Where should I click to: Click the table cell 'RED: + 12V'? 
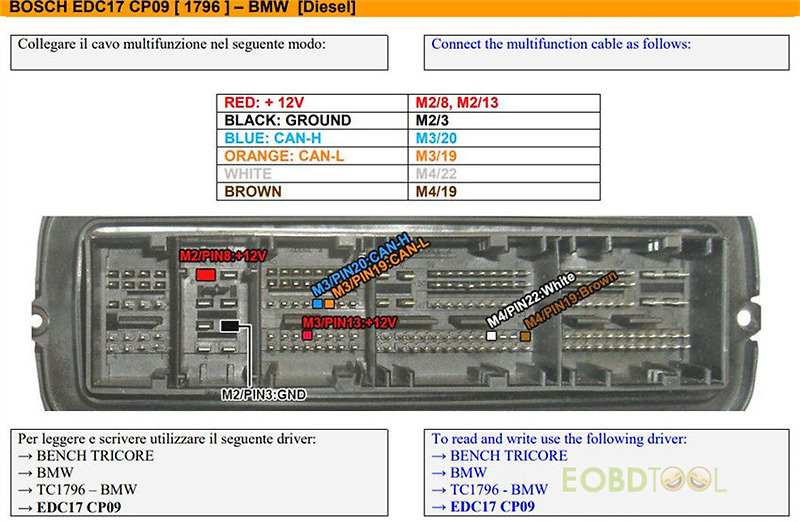pyautogui.click(x=312, y=103)
